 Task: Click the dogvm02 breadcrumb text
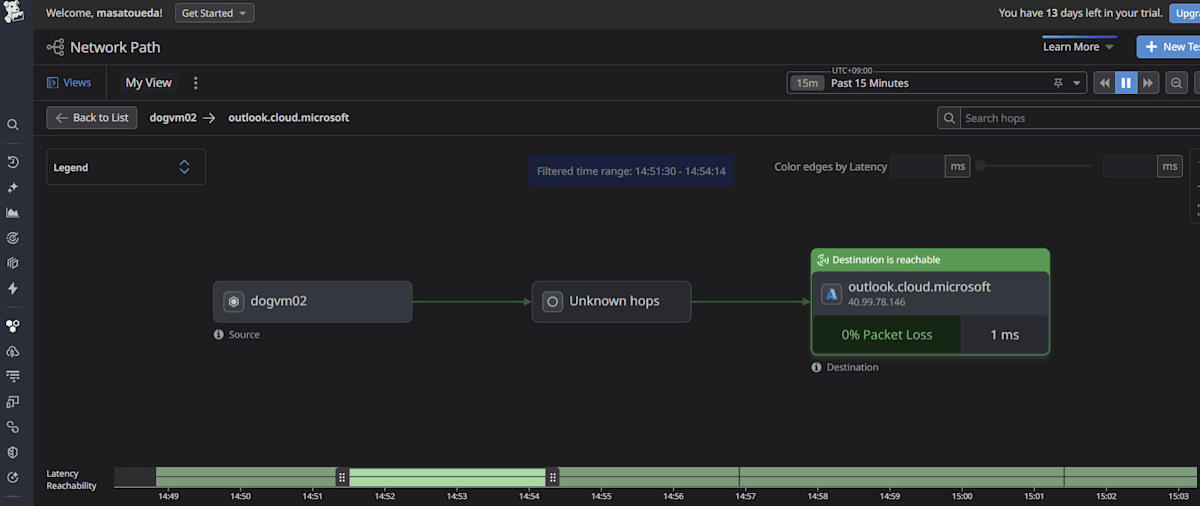coord(173,118)
